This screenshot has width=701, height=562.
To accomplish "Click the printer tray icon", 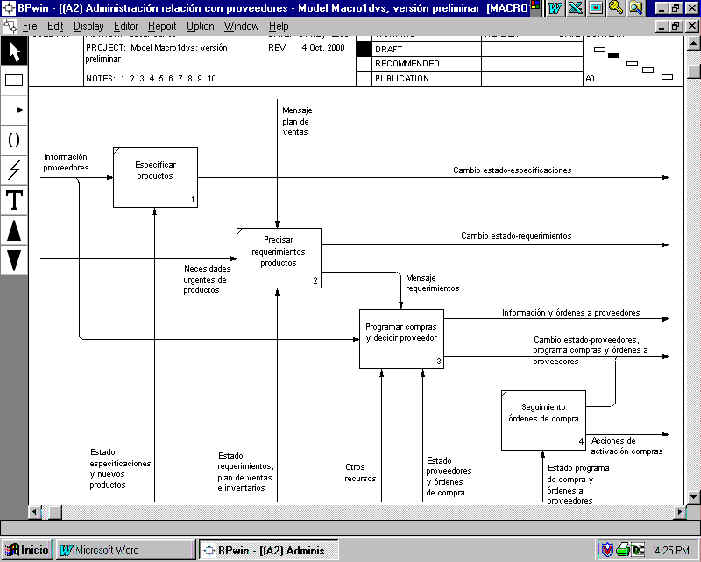I will (623, 549).
